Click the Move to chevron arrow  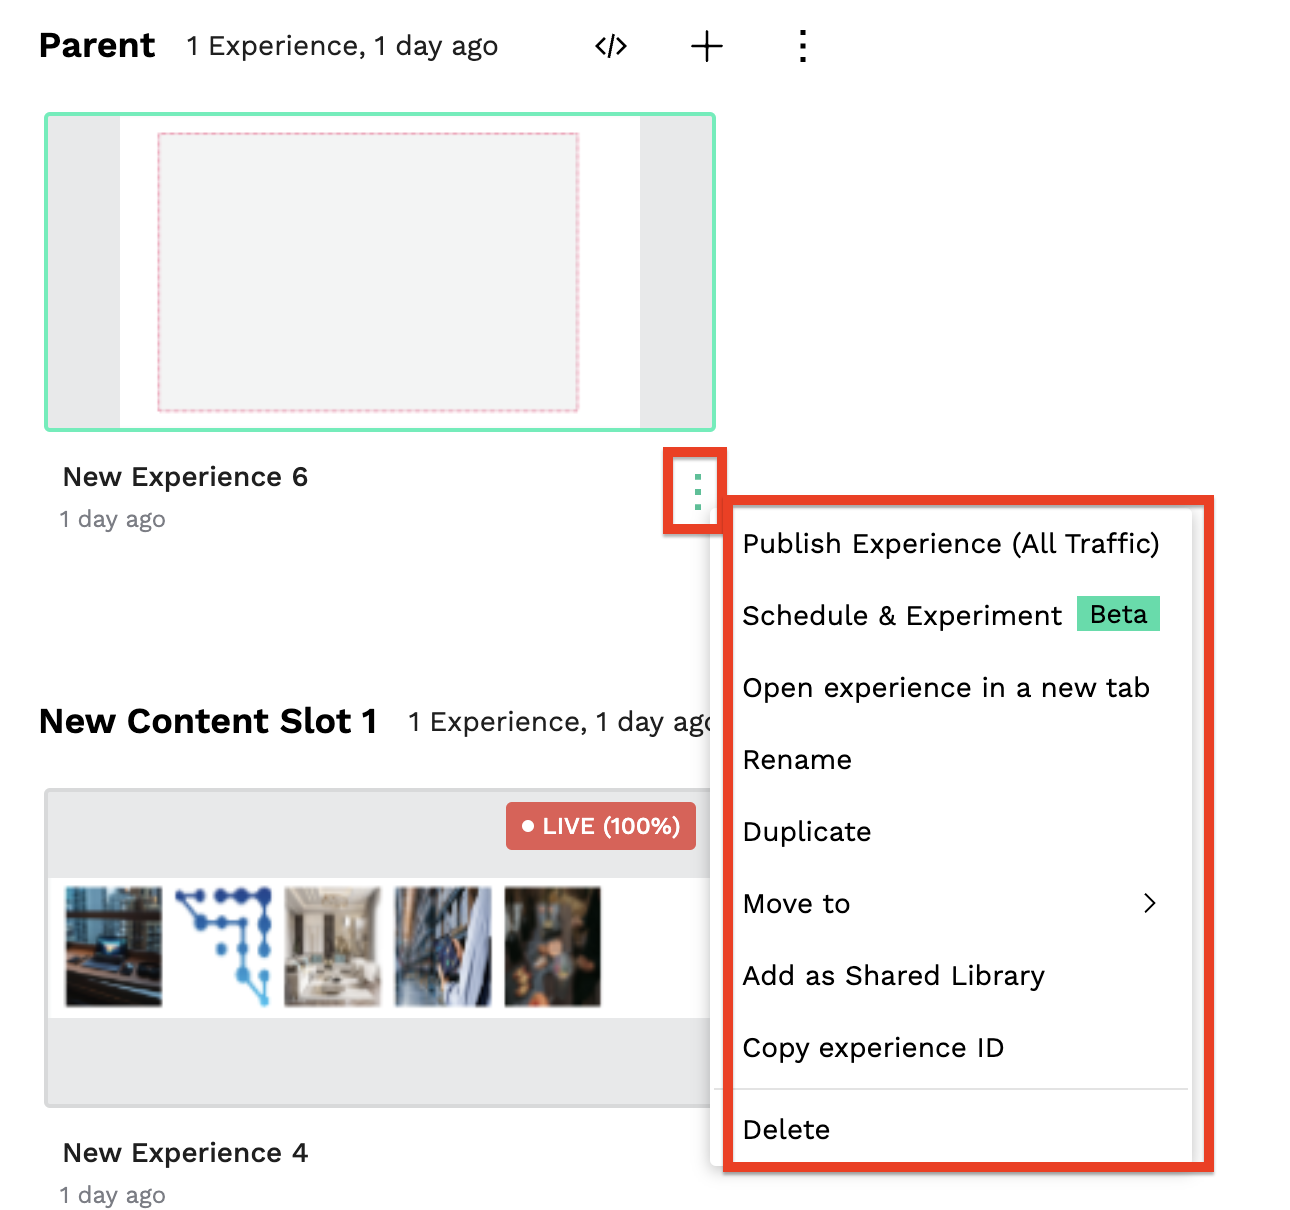coord(1150,903)
